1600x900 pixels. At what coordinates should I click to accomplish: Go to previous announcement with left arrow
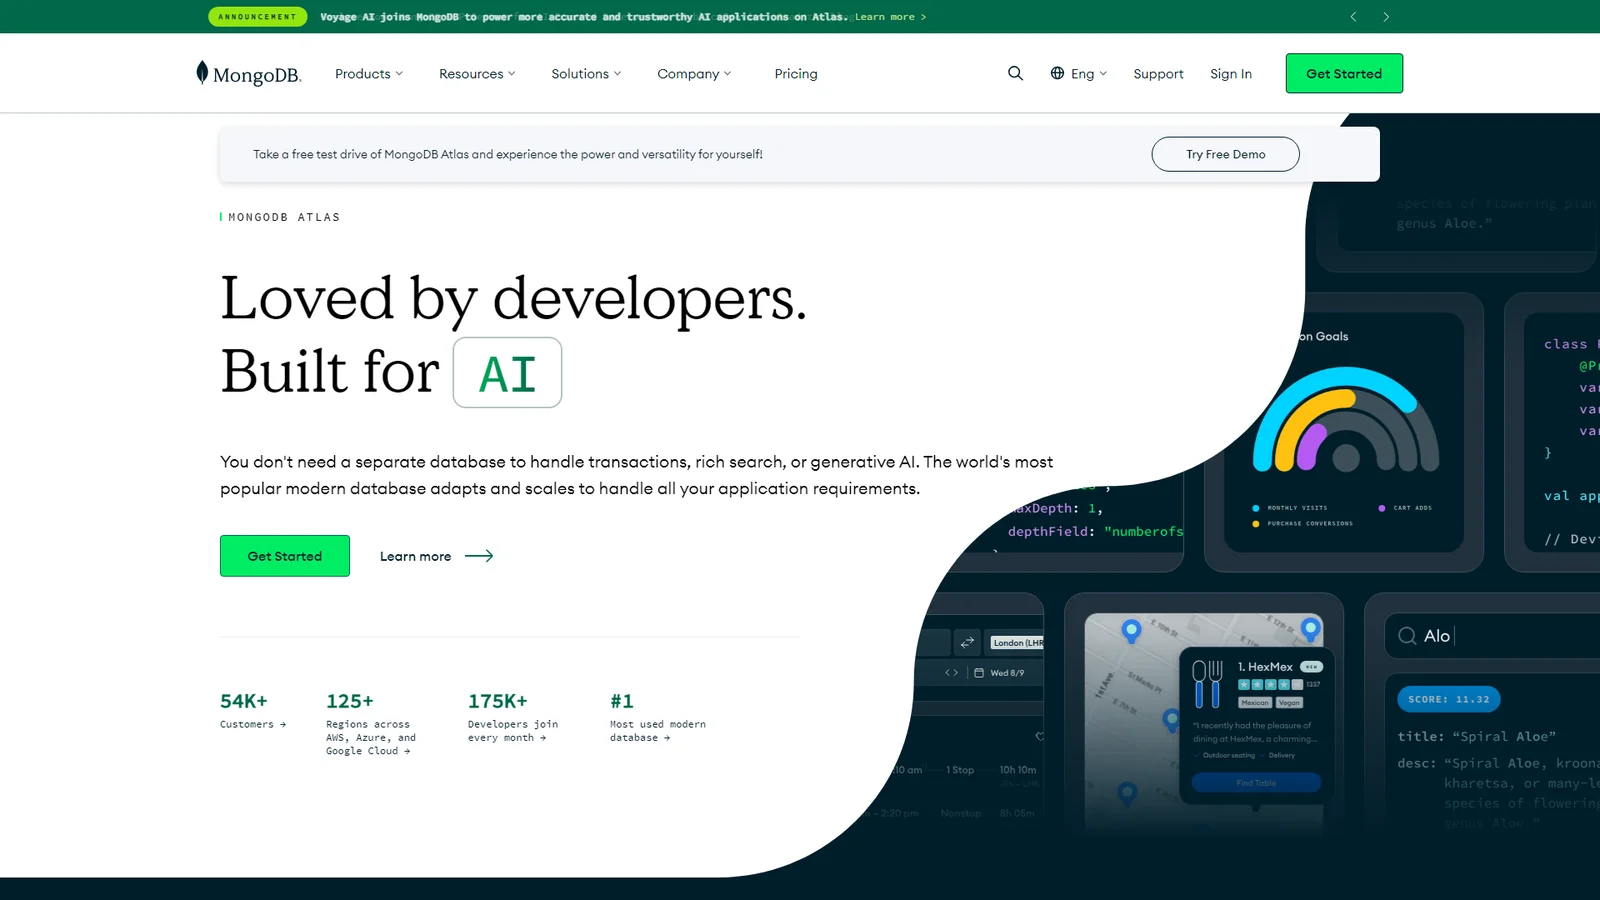coord(1353,17)
